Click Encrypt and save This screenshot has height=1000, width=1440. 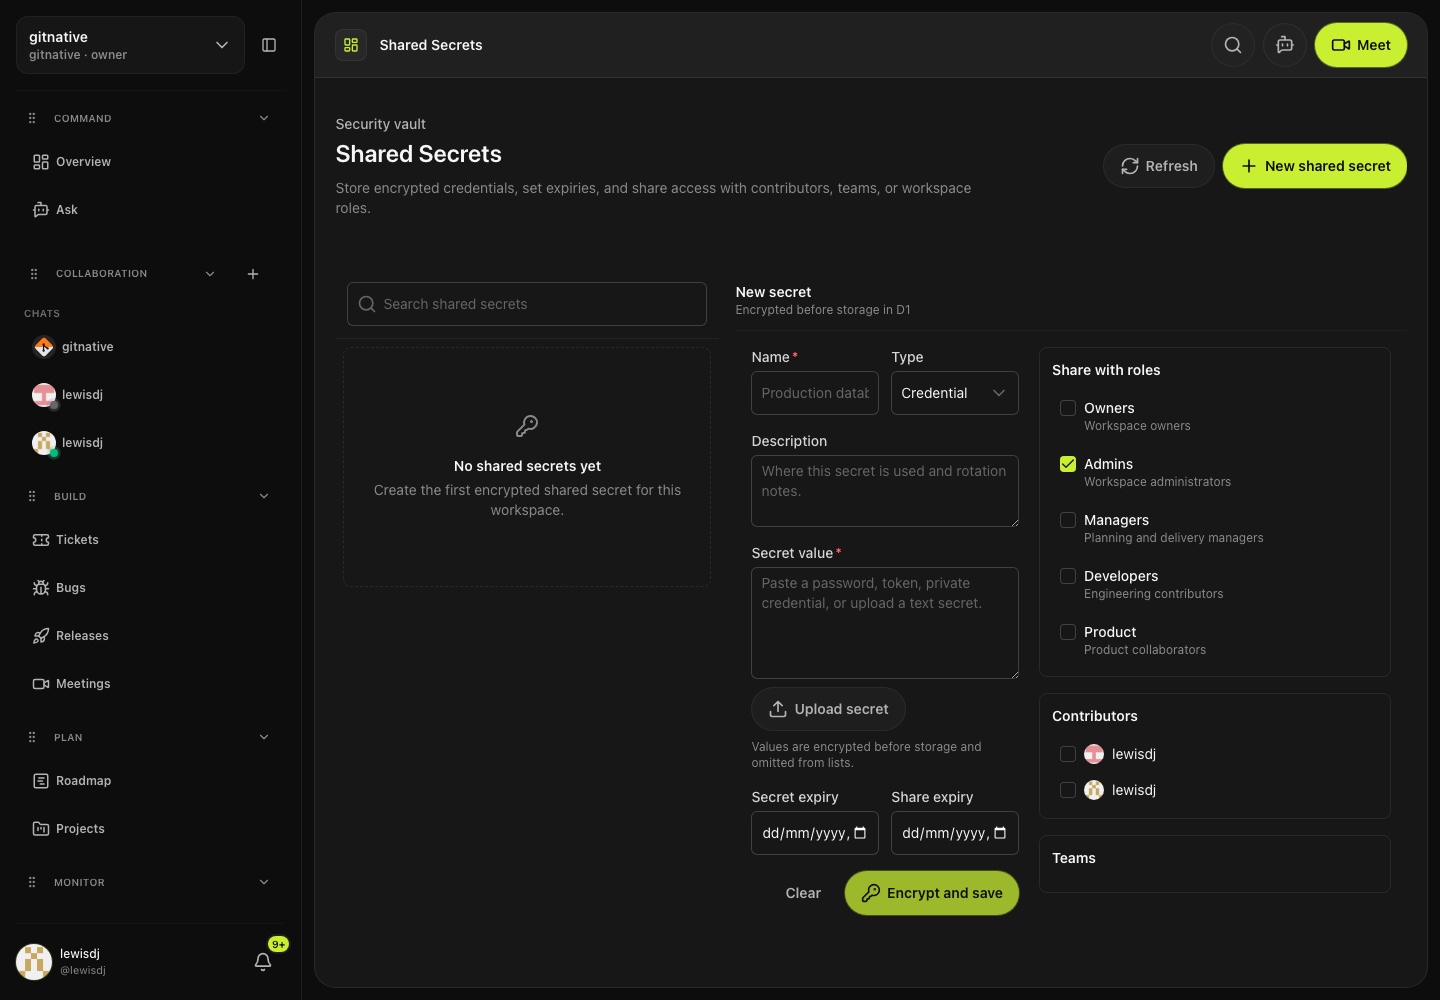(932, 893)
